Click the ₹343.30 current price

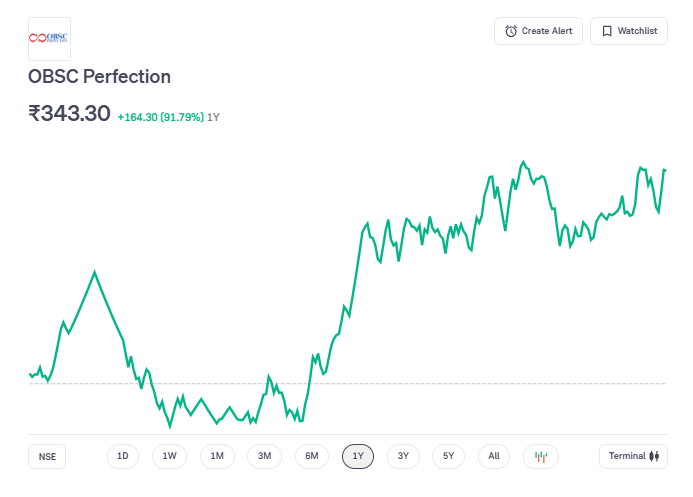click(x=69, y=113)
